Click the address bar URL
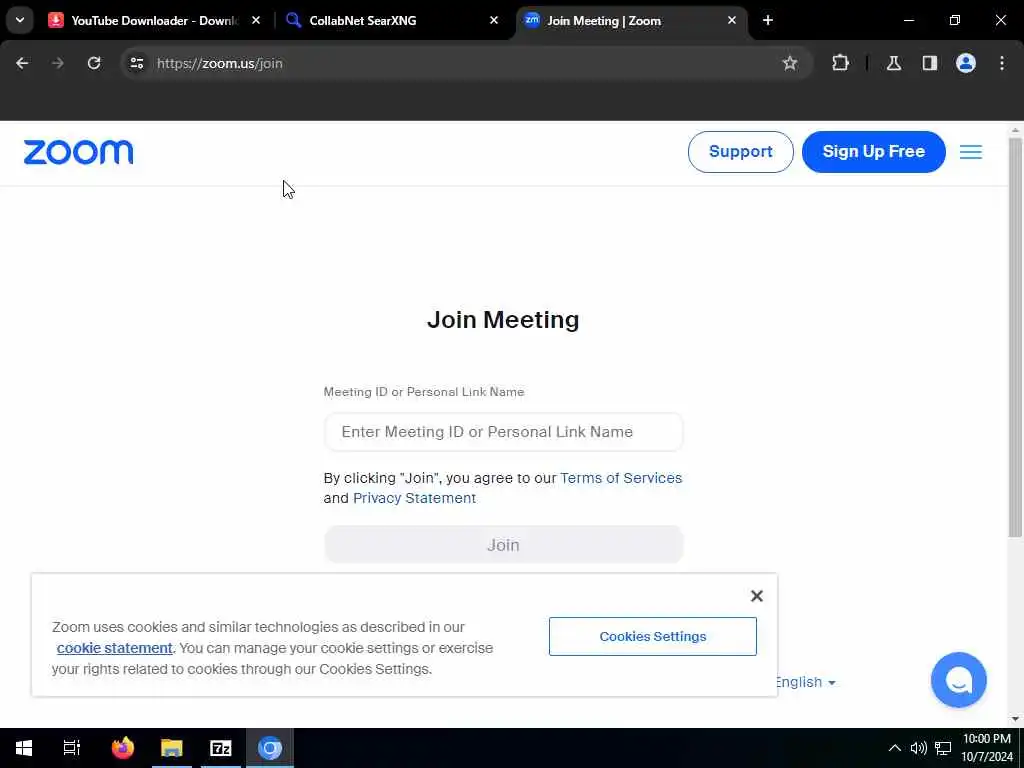Screen dimensions: 1024x768 pyautogui.click(x=219, y=63)
